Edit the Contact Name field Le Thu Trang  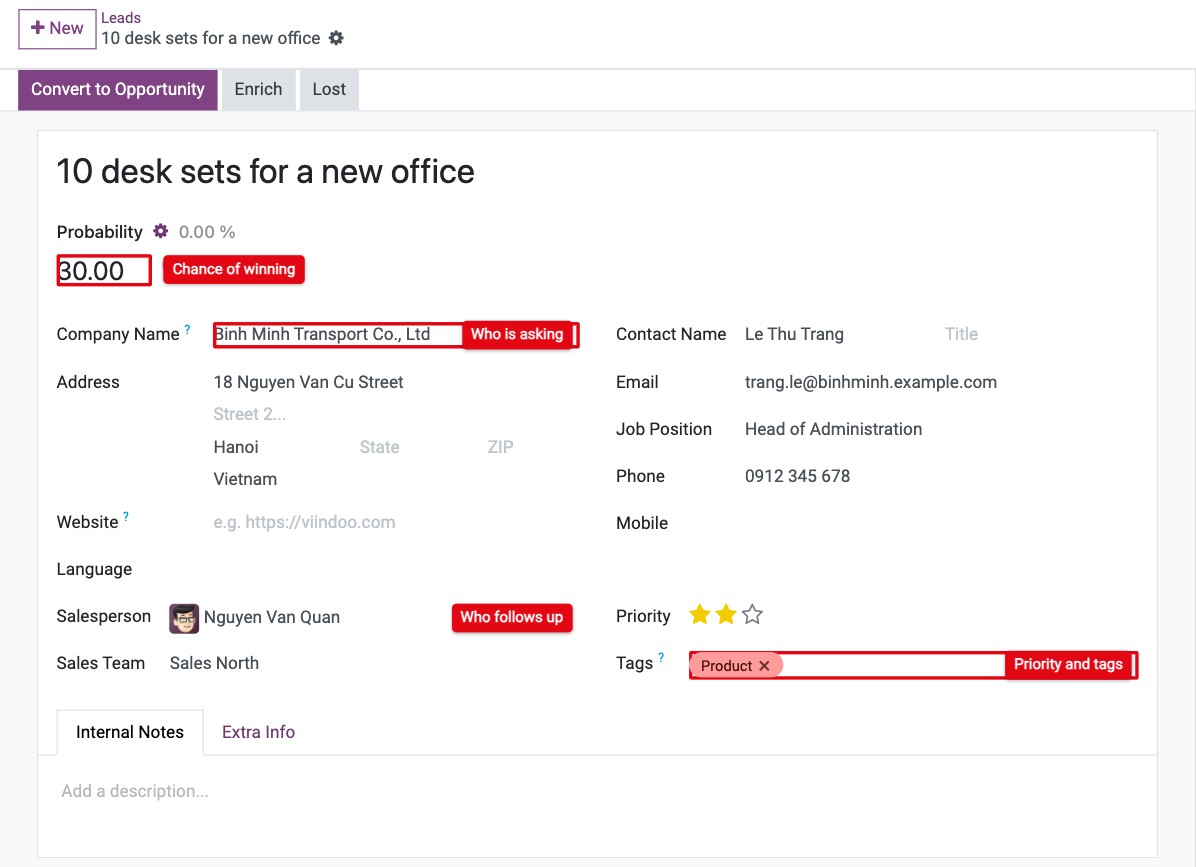(x=840, y=334)
